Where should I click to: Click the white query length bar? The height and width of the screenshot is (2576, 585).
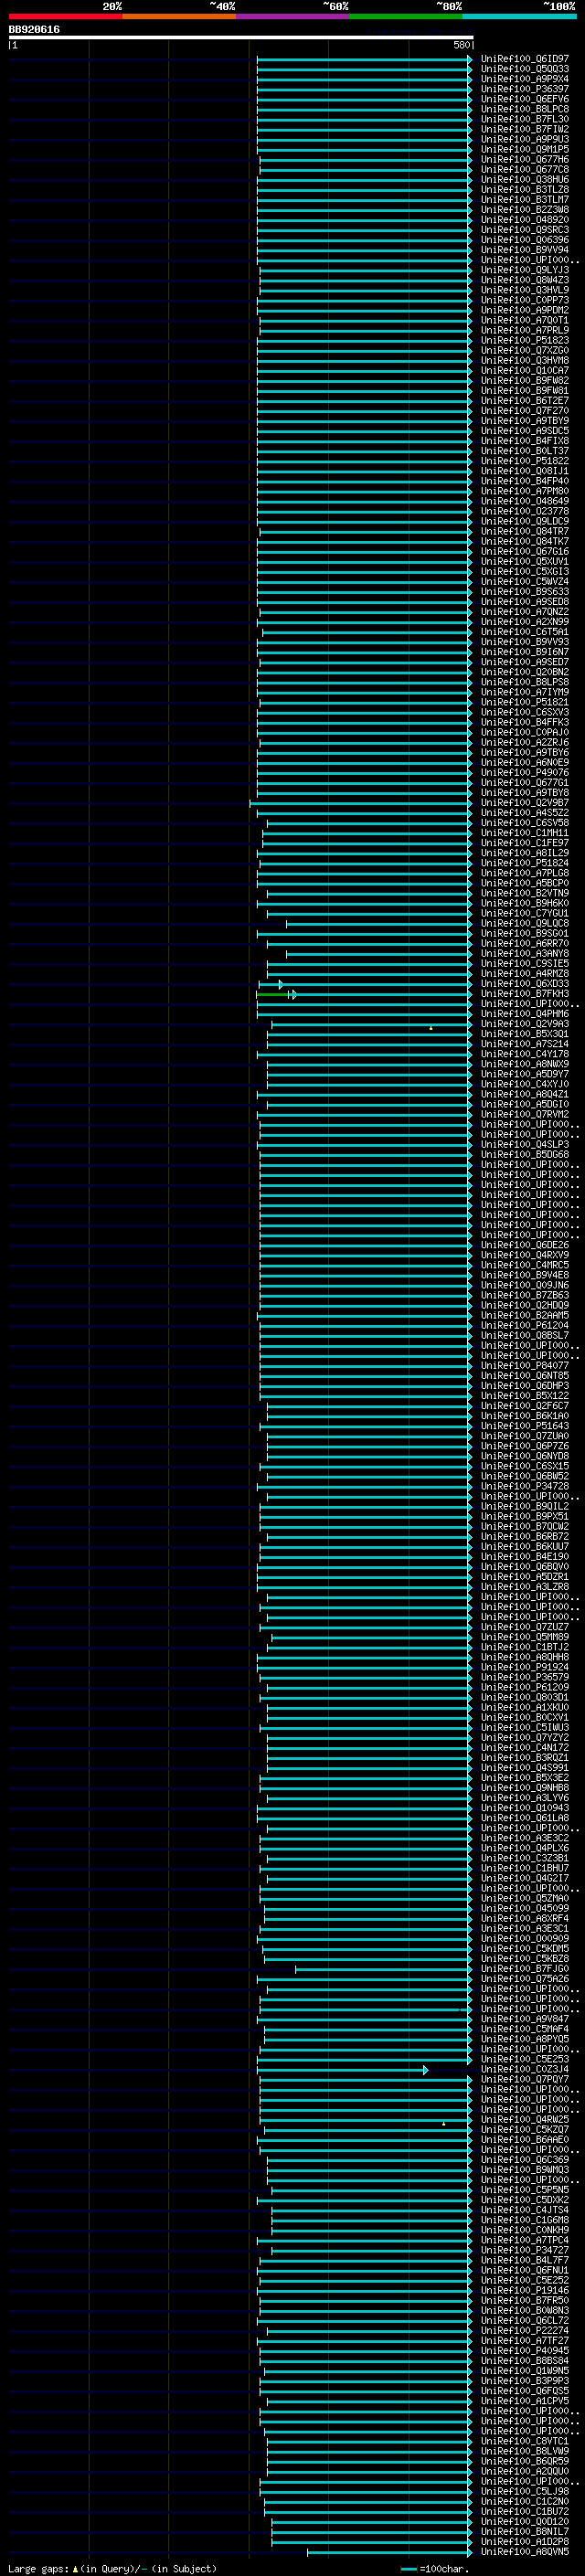[241, 38]
